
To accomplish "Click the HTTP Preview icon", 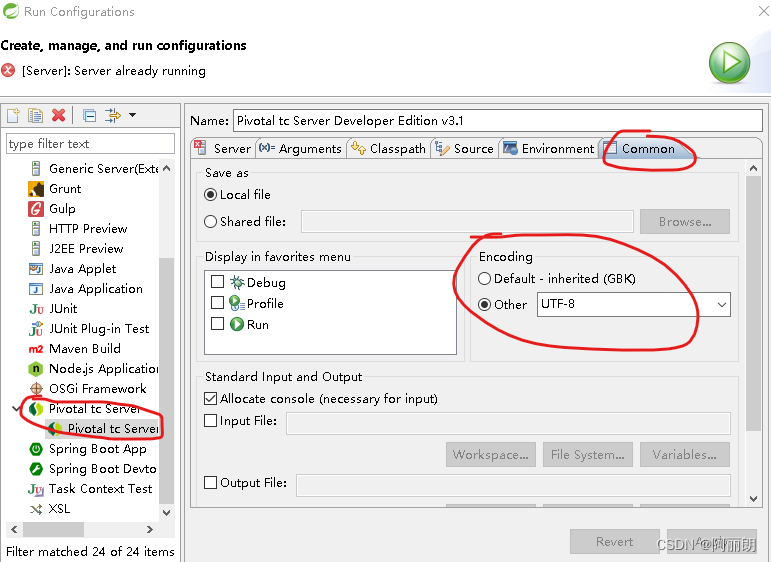I will pyautogui.click(x=36, y=229).
